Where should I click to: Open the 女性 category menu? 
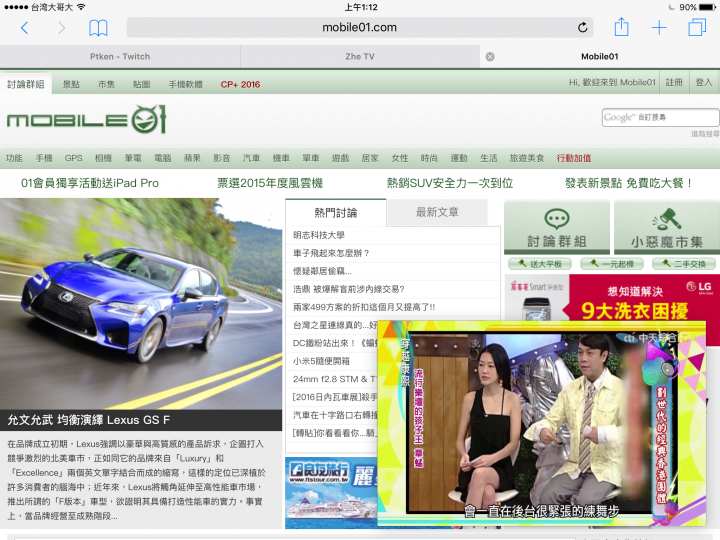tap(400, 158)
